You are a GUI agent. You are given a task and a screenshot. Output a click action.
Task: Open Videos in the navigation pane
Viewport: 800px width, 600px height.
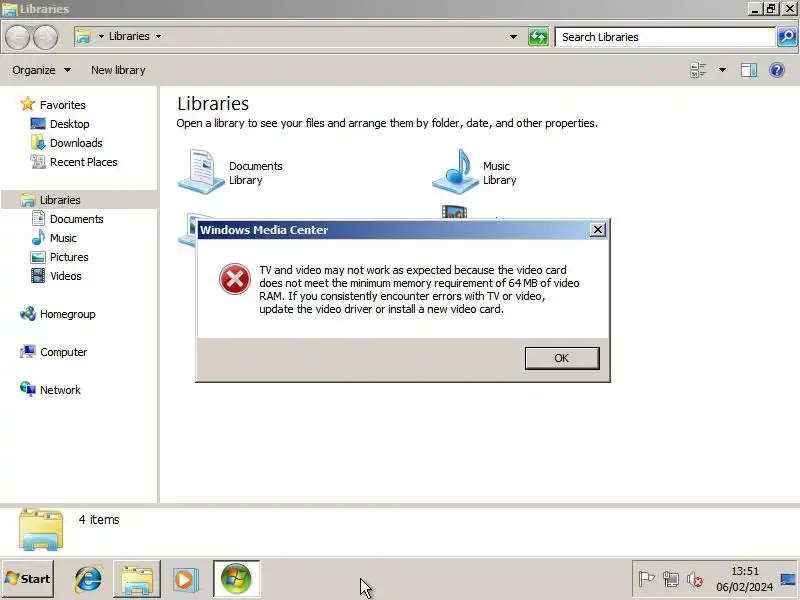pos(56,276)
